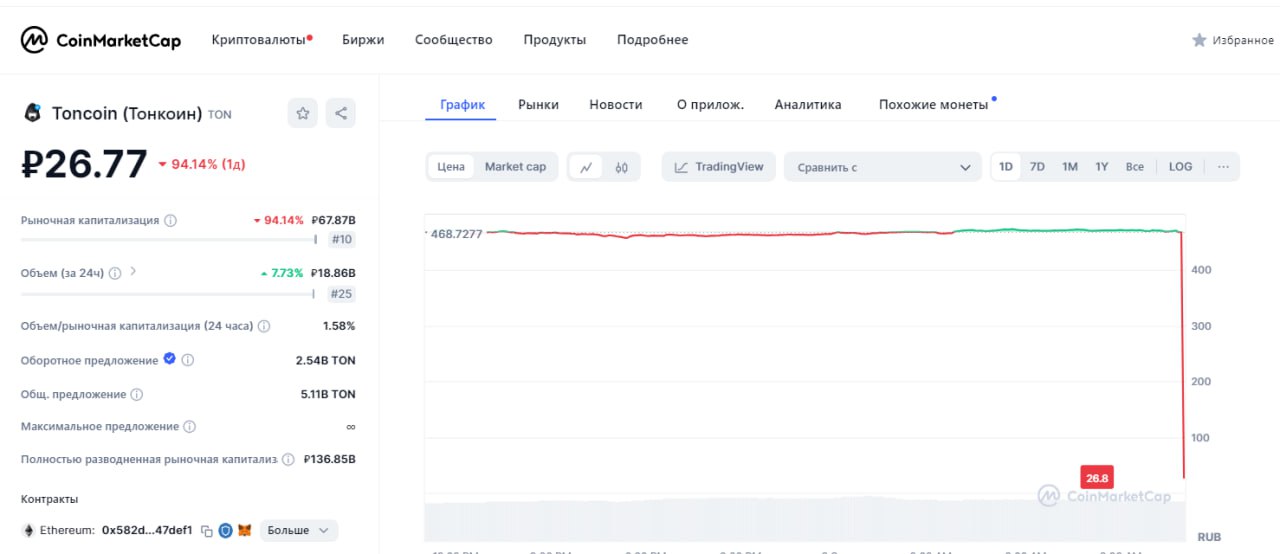Click the share icon next to Toncoin

[x=341, y=113]
